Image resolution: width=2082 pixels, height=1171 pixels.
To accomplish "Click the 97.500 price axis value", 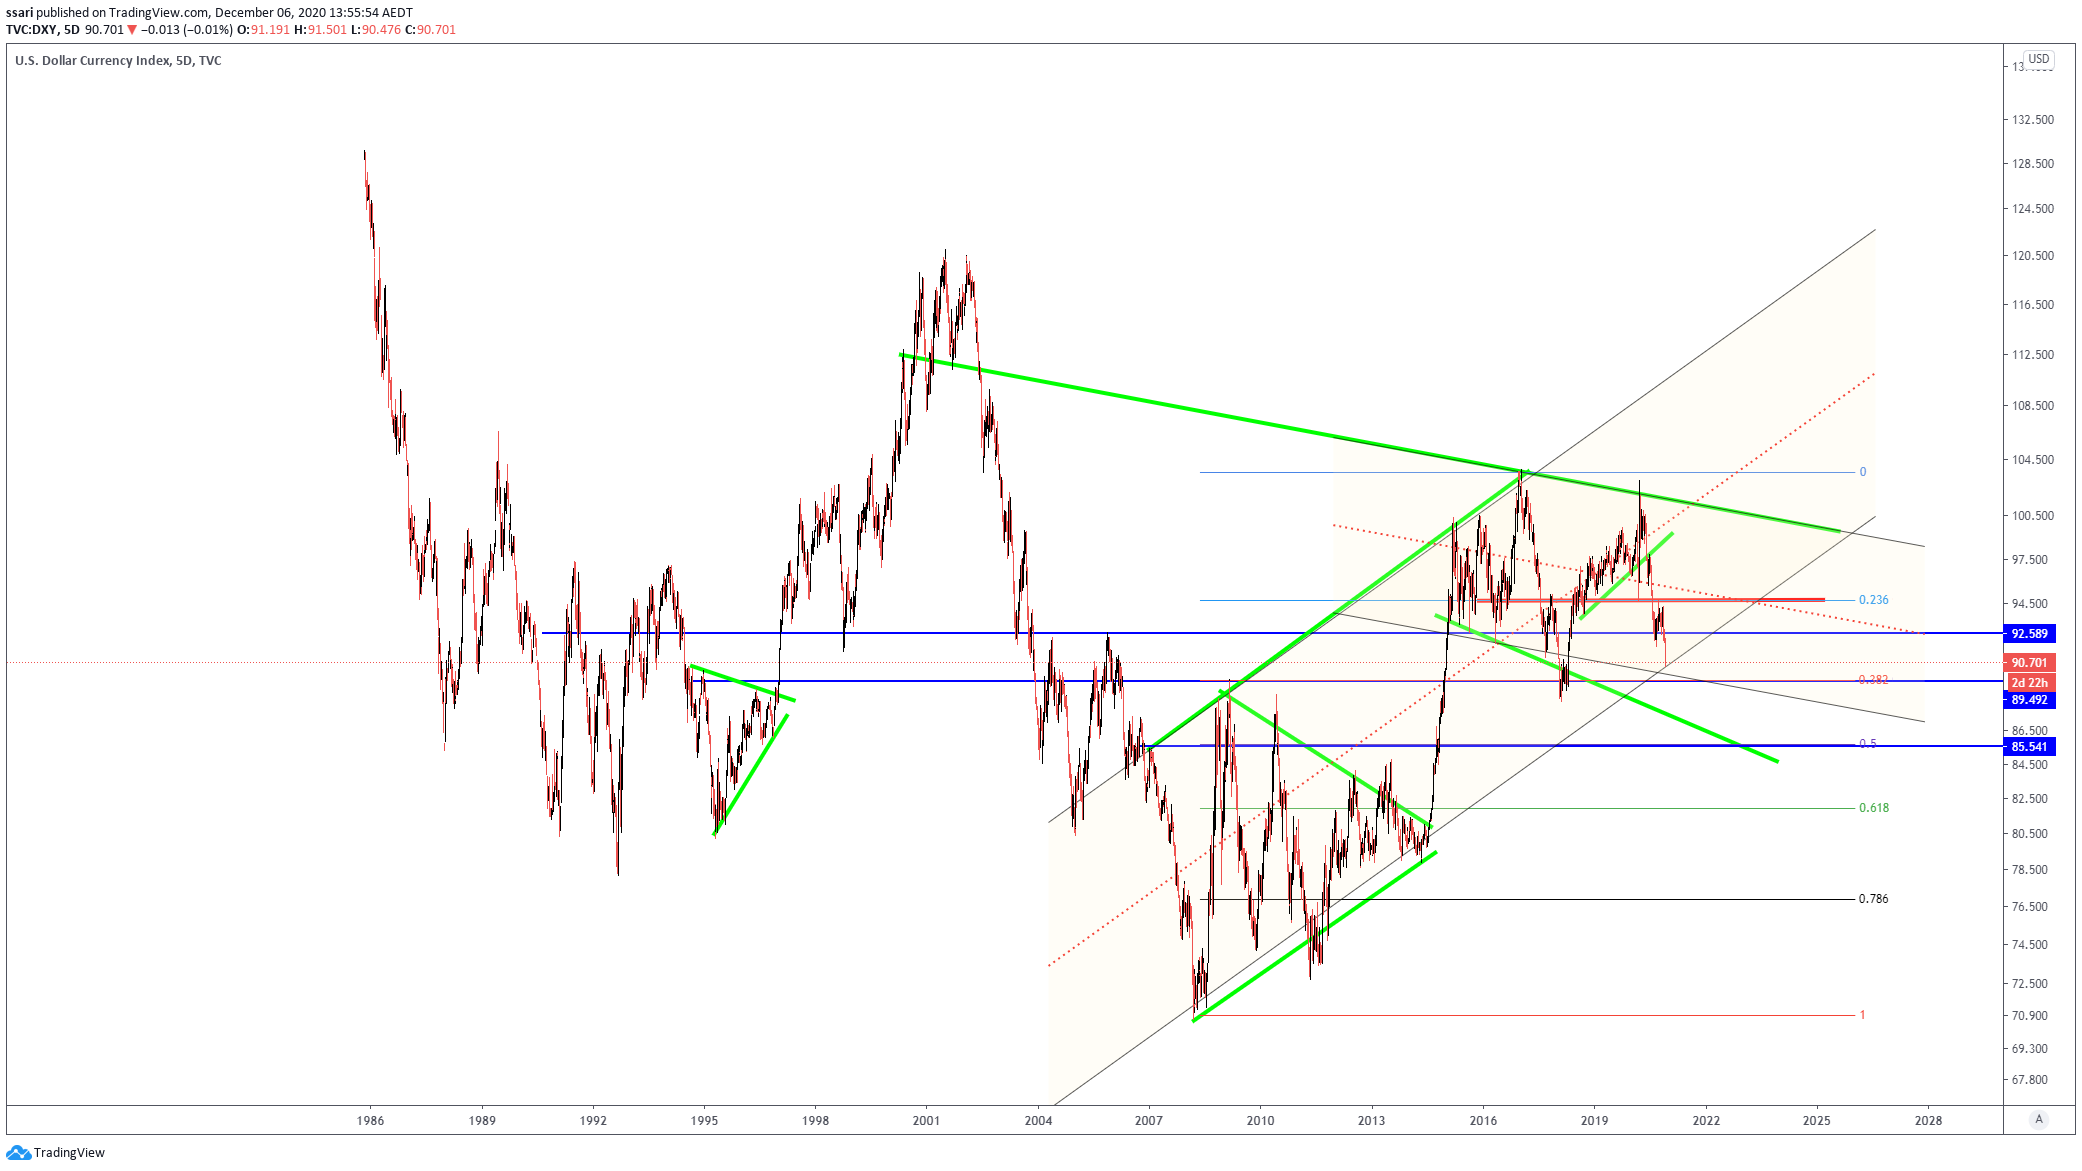I will (x=2030, y=560).
